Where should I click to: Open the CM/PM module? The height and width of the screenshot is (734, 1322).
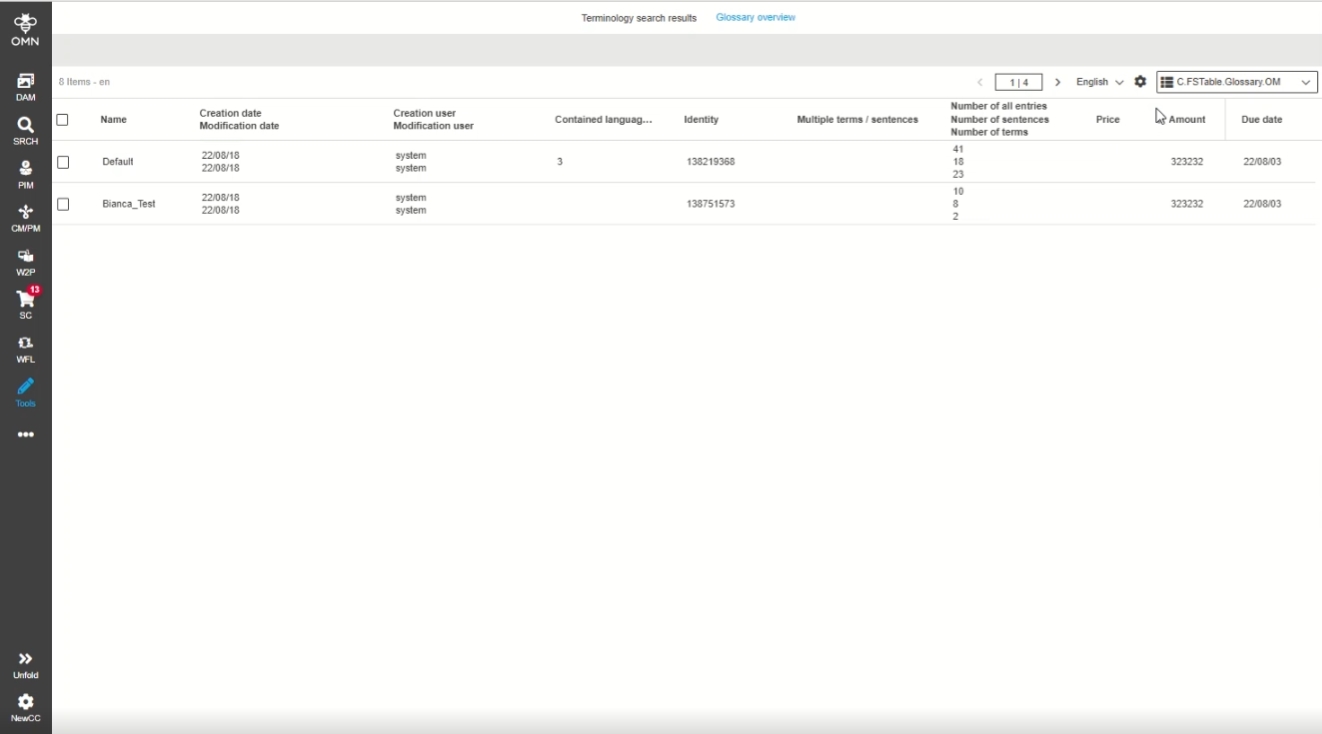point(25,218)
